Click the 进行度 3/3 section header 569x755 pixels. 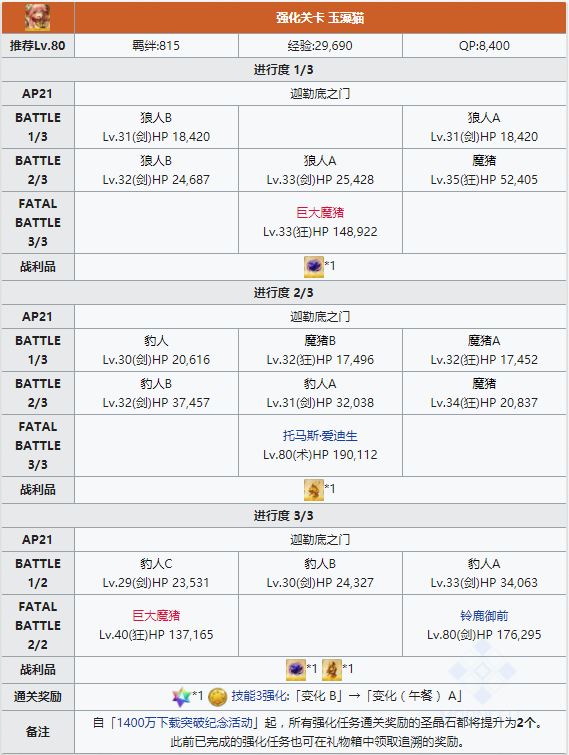tap(284, 516)
